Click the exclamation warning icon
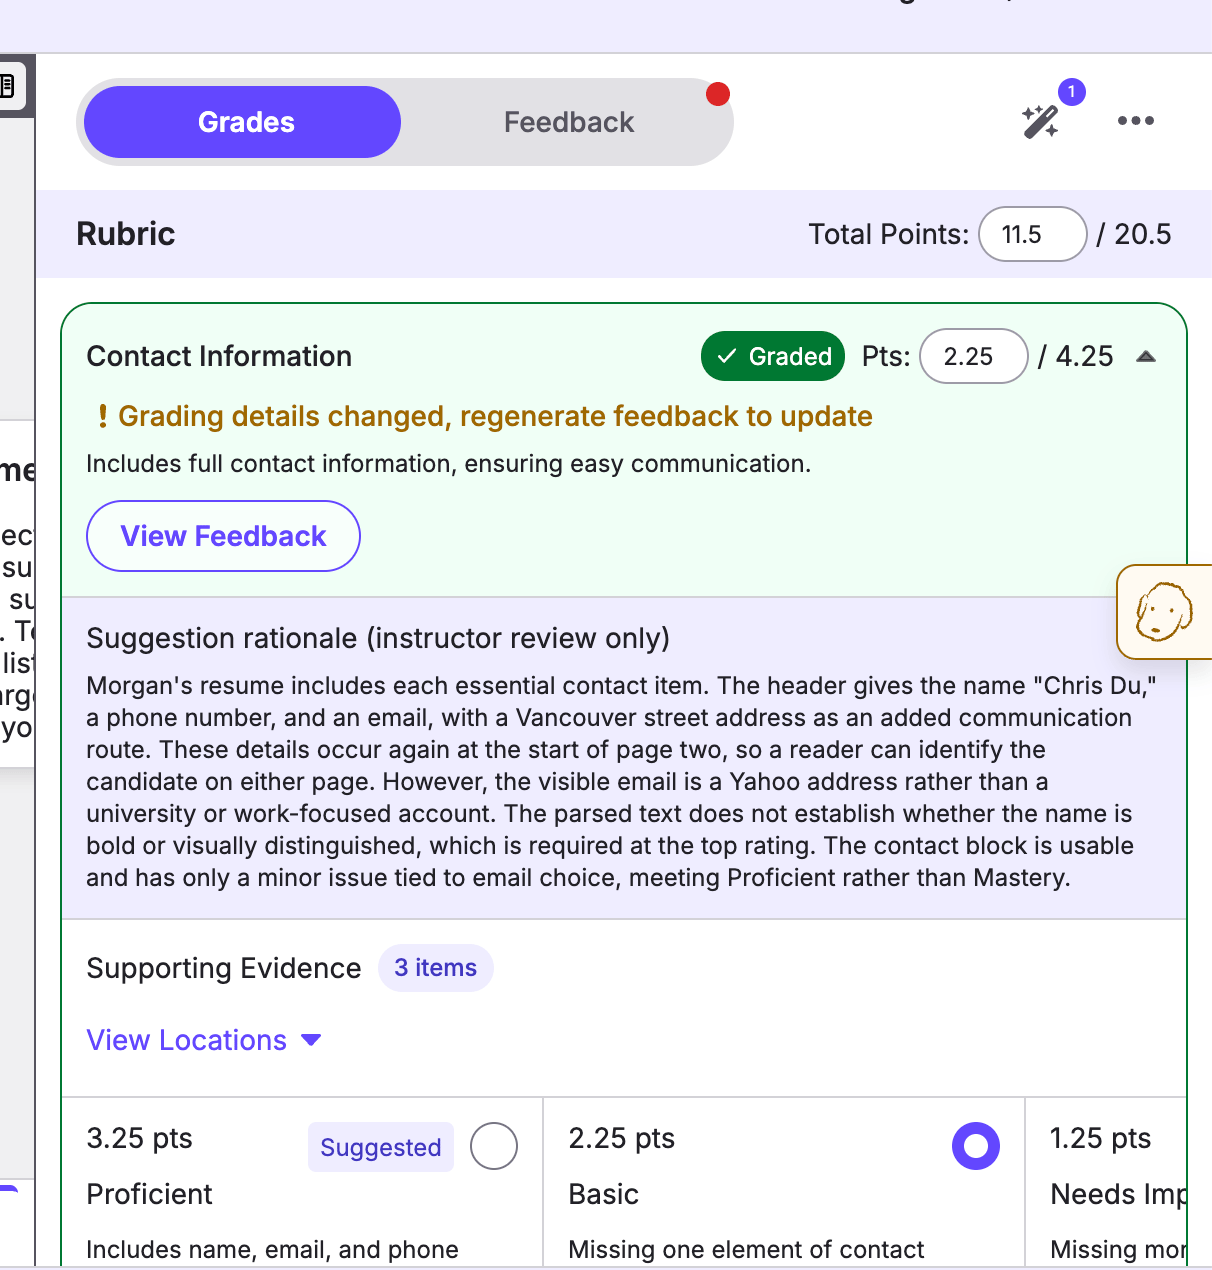This screenshot has width=1212, height=1270. point(102,416)
